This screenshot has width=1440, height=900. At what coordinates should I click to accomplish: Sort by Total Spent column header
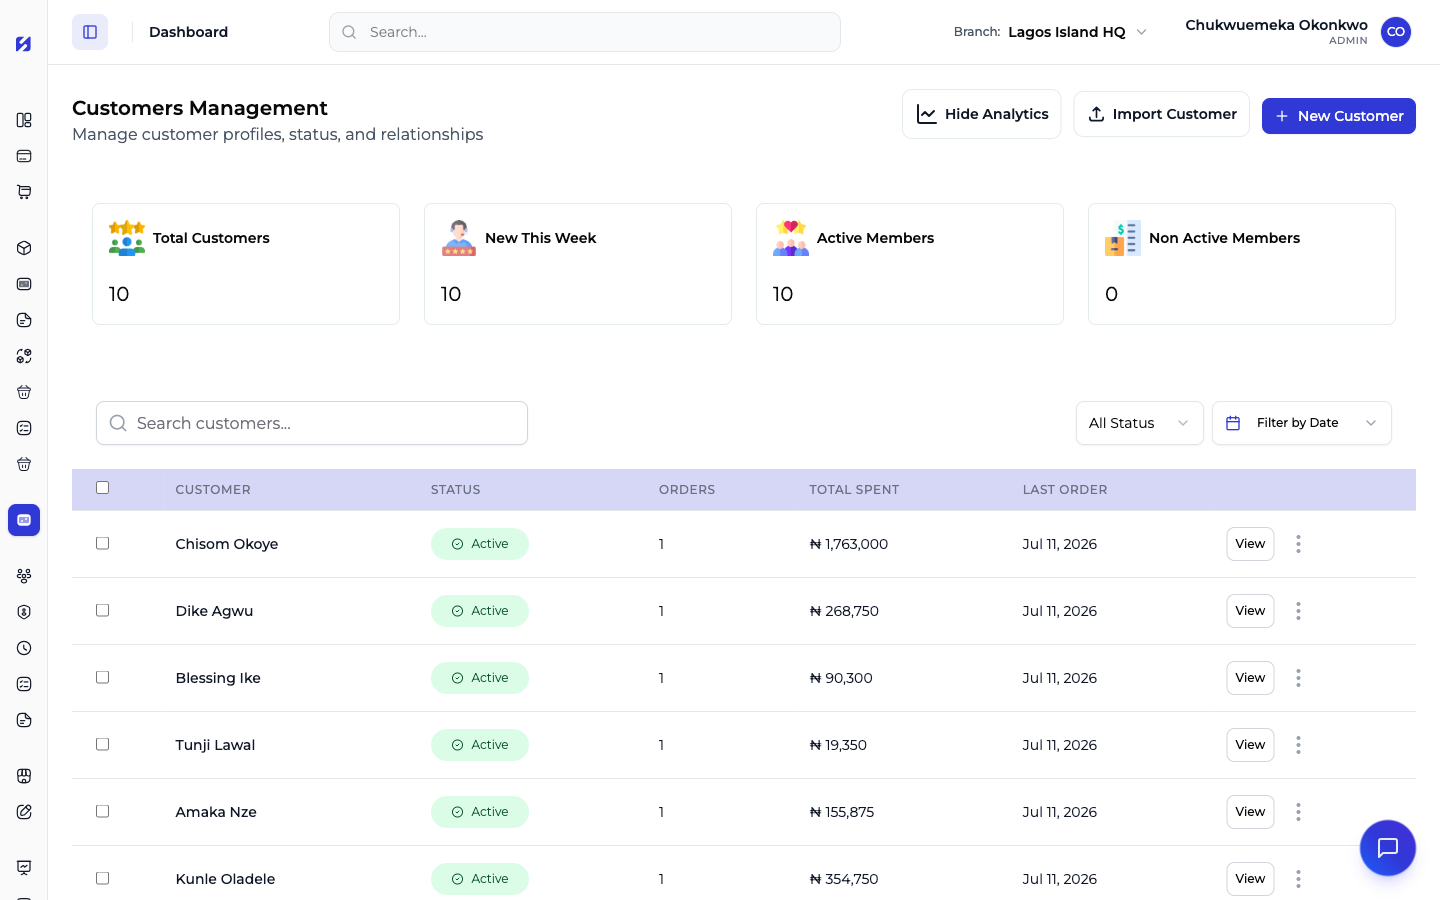pyautogui.click(x=854, y=490)
